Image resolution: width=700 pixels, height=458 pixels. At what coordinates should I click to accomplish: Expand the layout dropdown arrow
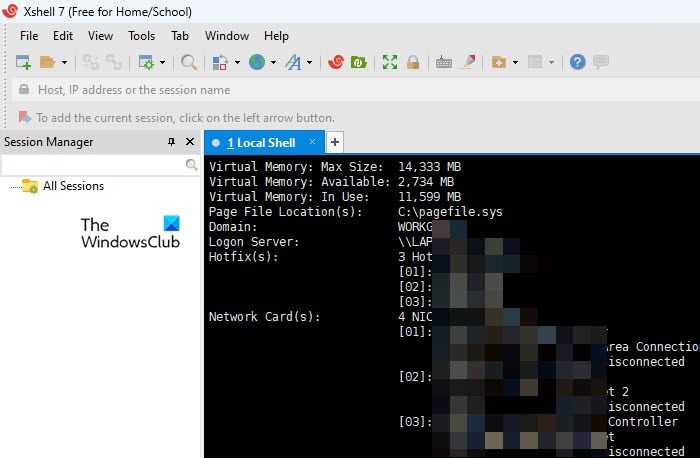click(551, 62)
